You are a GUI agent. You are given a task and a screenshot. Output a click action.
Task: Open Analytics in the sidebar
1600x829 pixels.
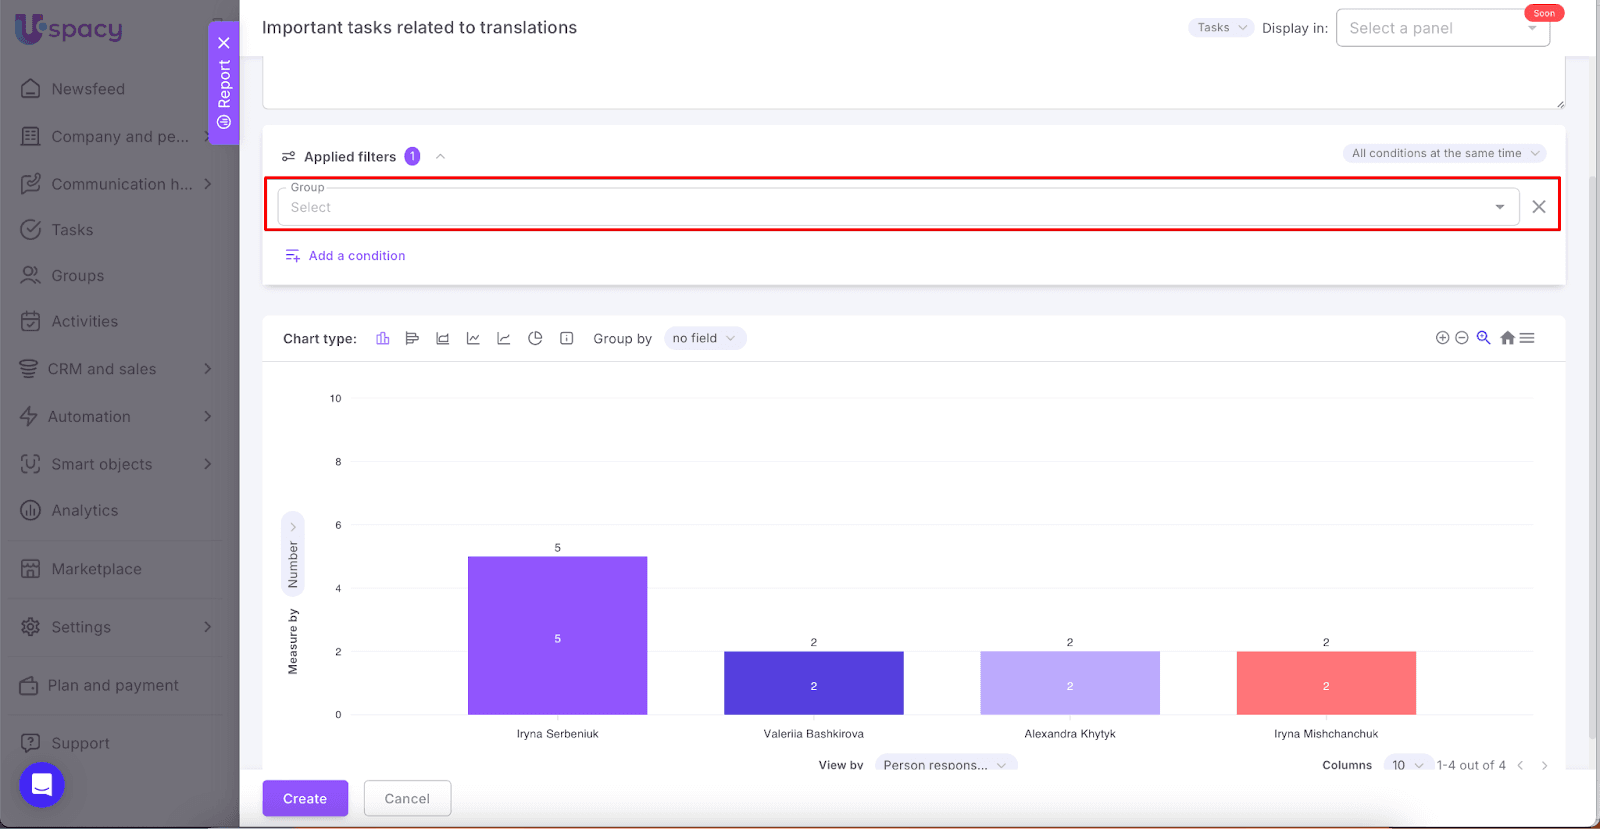click(x=85, y=511)
